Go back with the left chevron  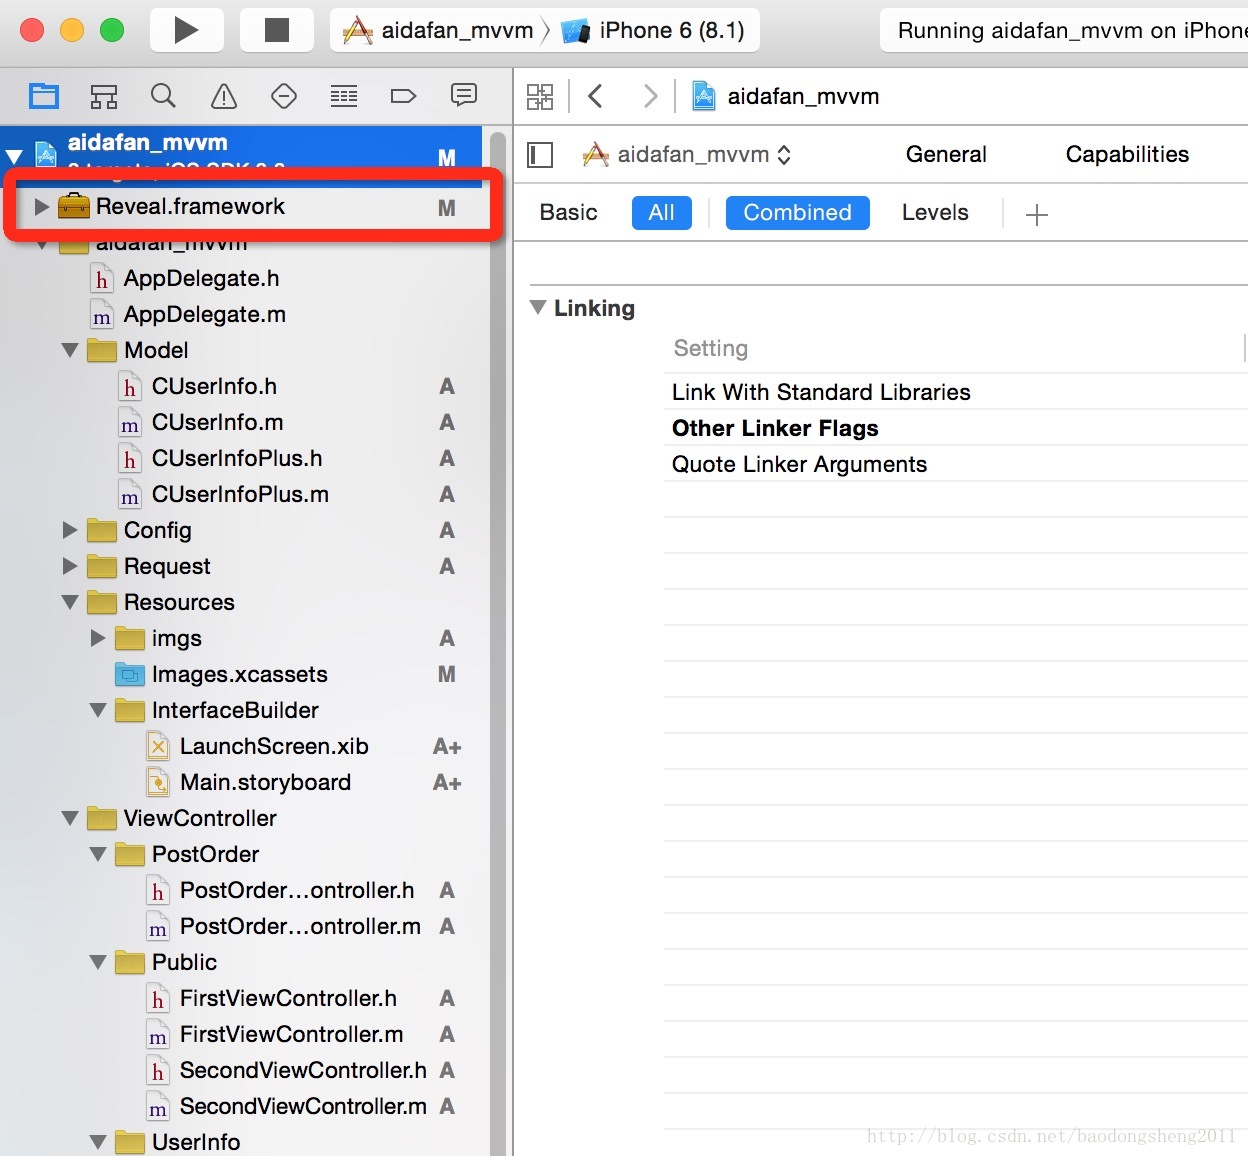596,96
